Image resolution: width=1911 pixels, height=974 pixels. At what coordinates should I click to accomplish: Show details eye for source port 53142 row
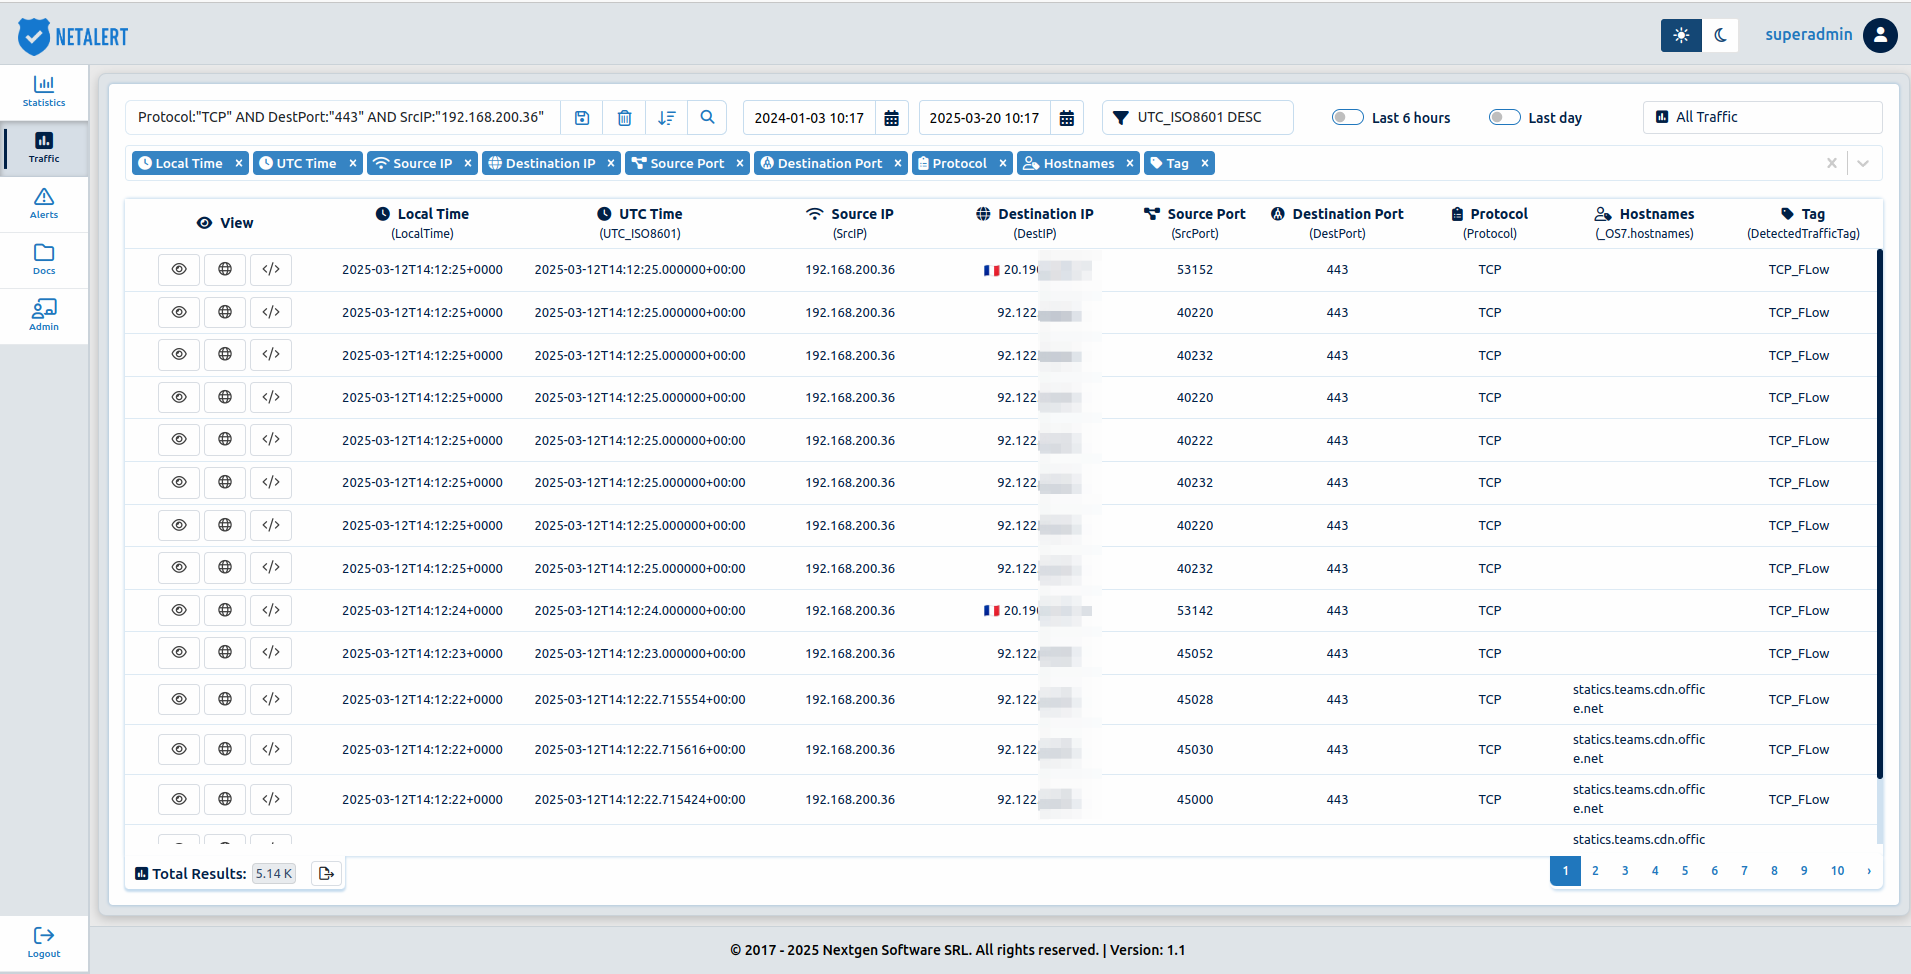pos(179,610)
